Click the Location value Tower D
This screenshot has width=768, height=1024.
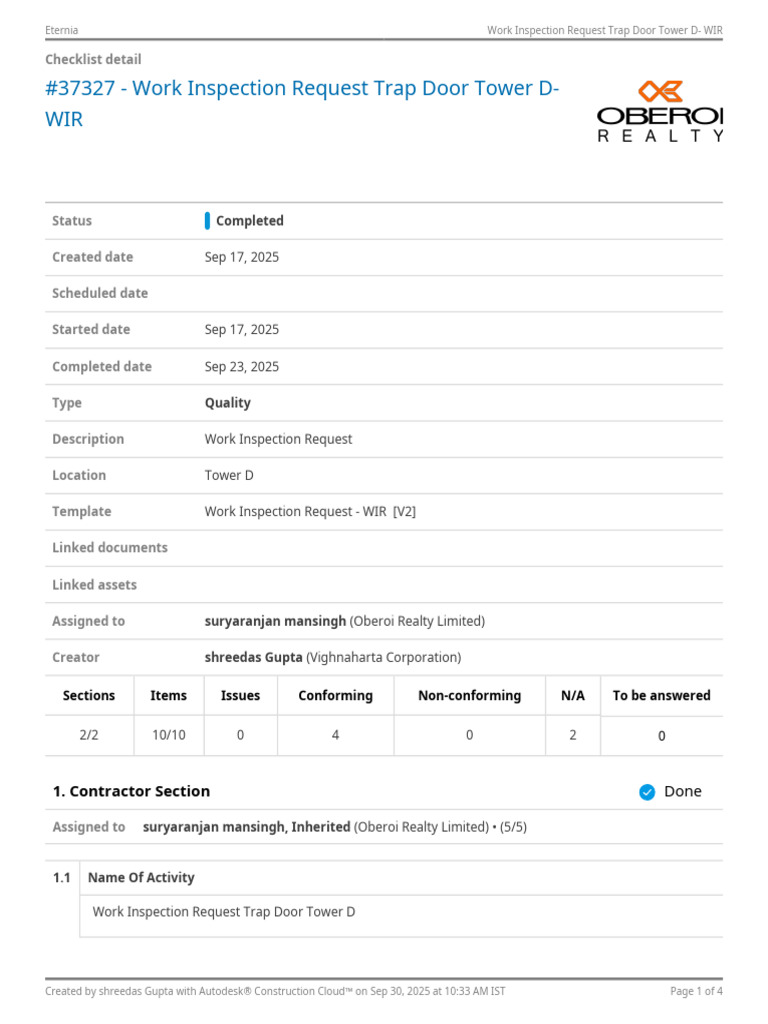pos(229,475)
